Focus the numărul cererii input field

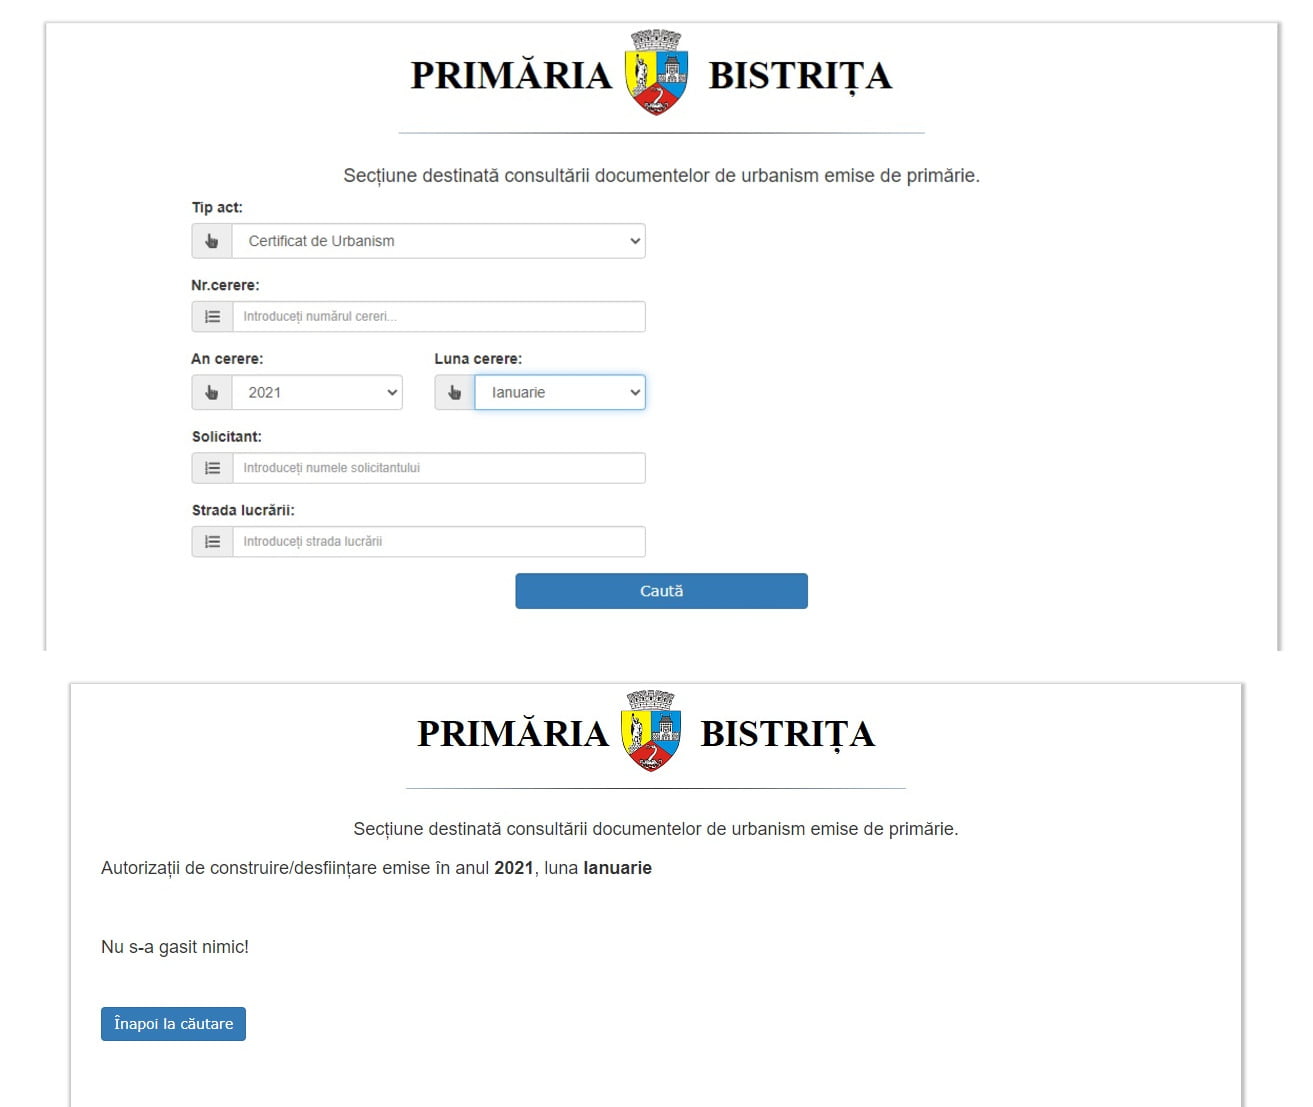[x=439, y=317]
